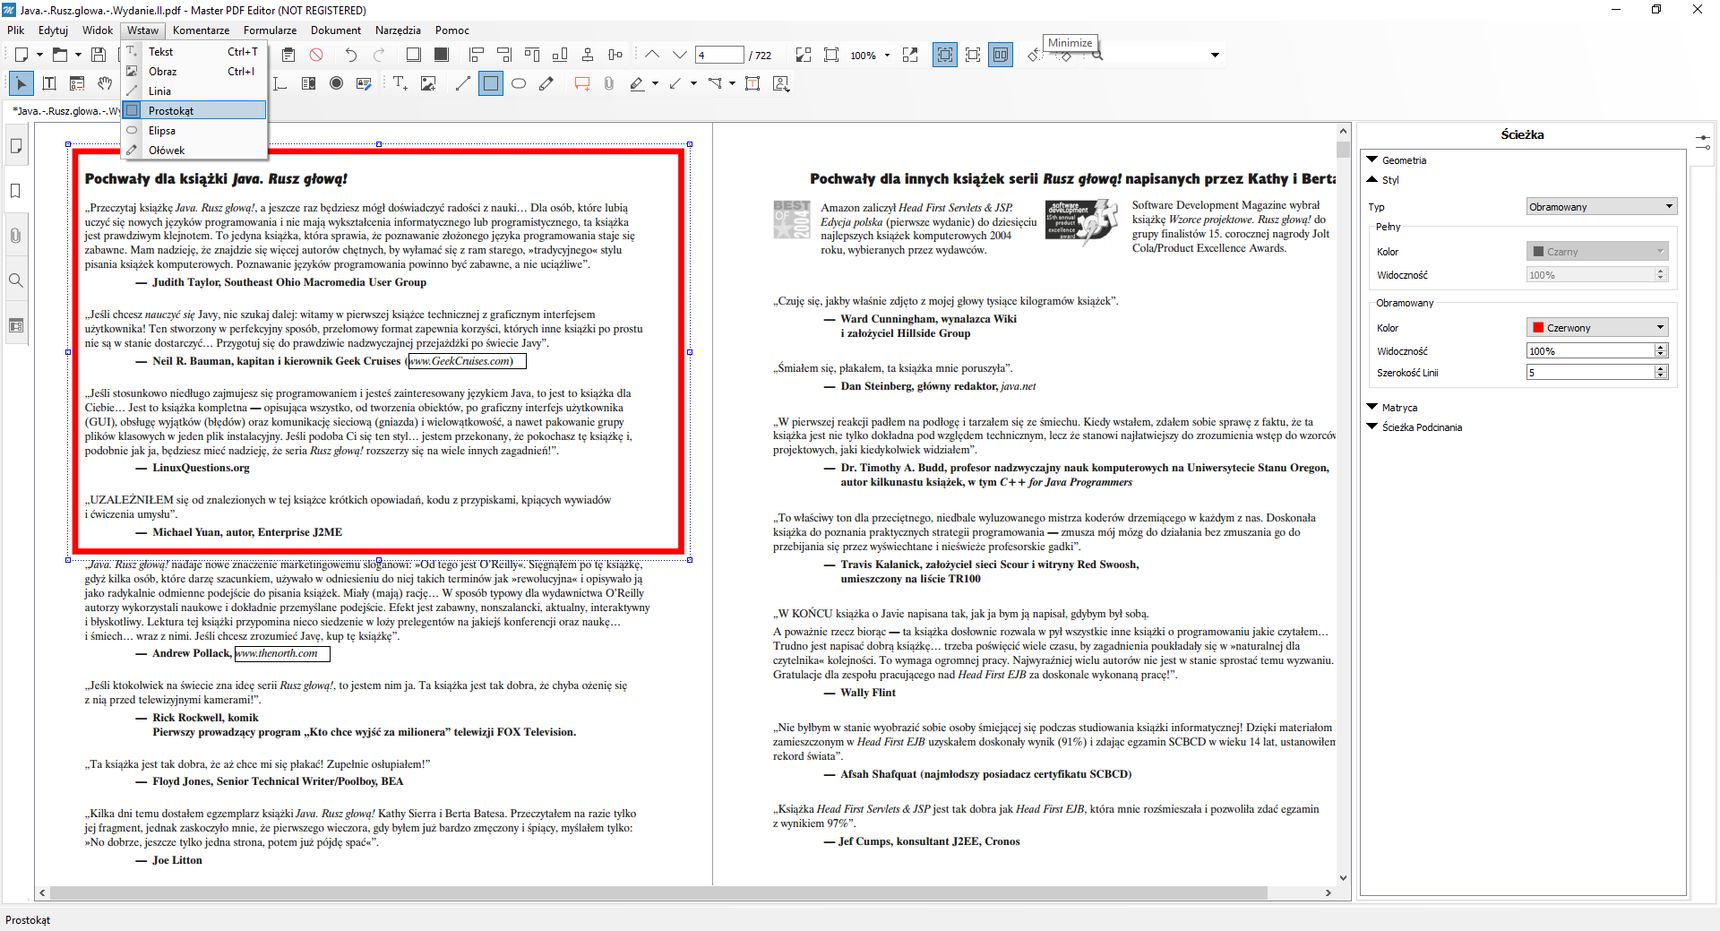
Task: Open the Plik menu
Action: point(16,30)
